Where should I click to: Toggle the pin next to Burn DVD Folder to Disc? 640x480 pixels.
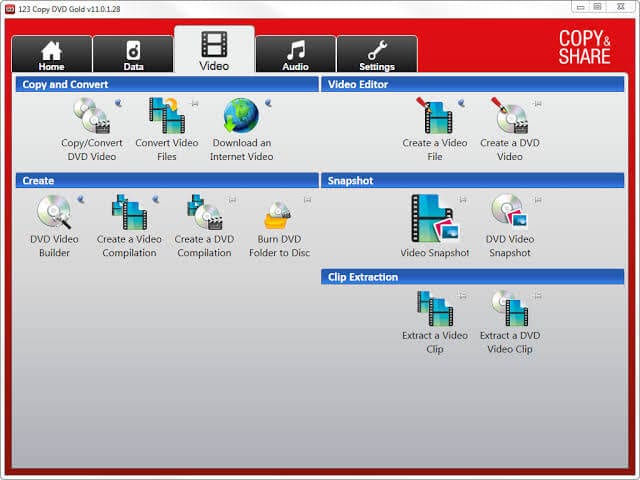pos(307,200)
